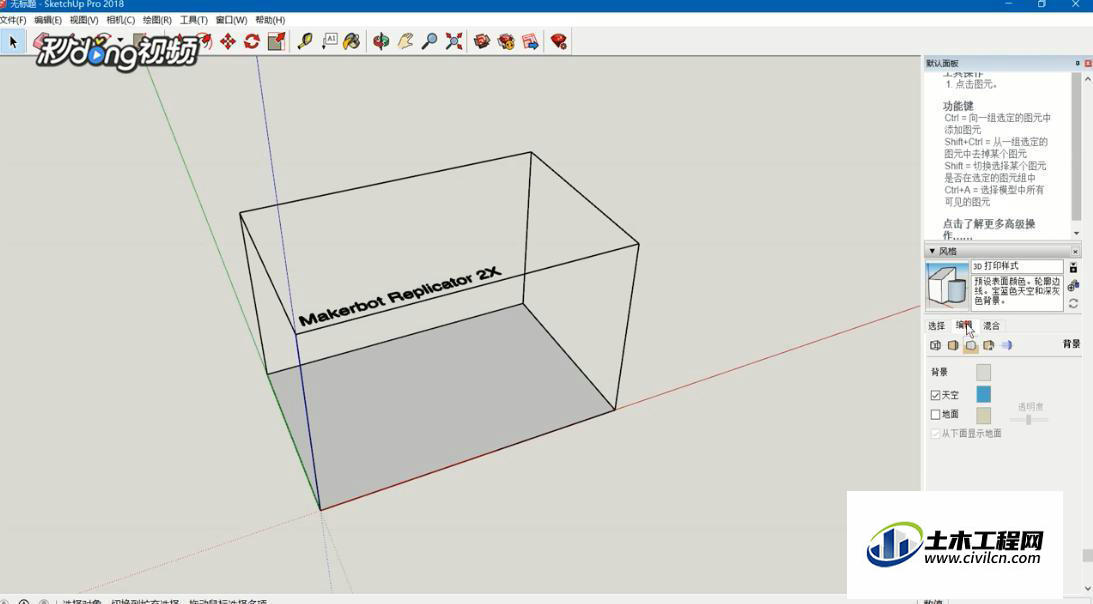Click the 透明度 transparency slider
1093x604 pixels.
pyautogui.click(x=1028, y=419)
